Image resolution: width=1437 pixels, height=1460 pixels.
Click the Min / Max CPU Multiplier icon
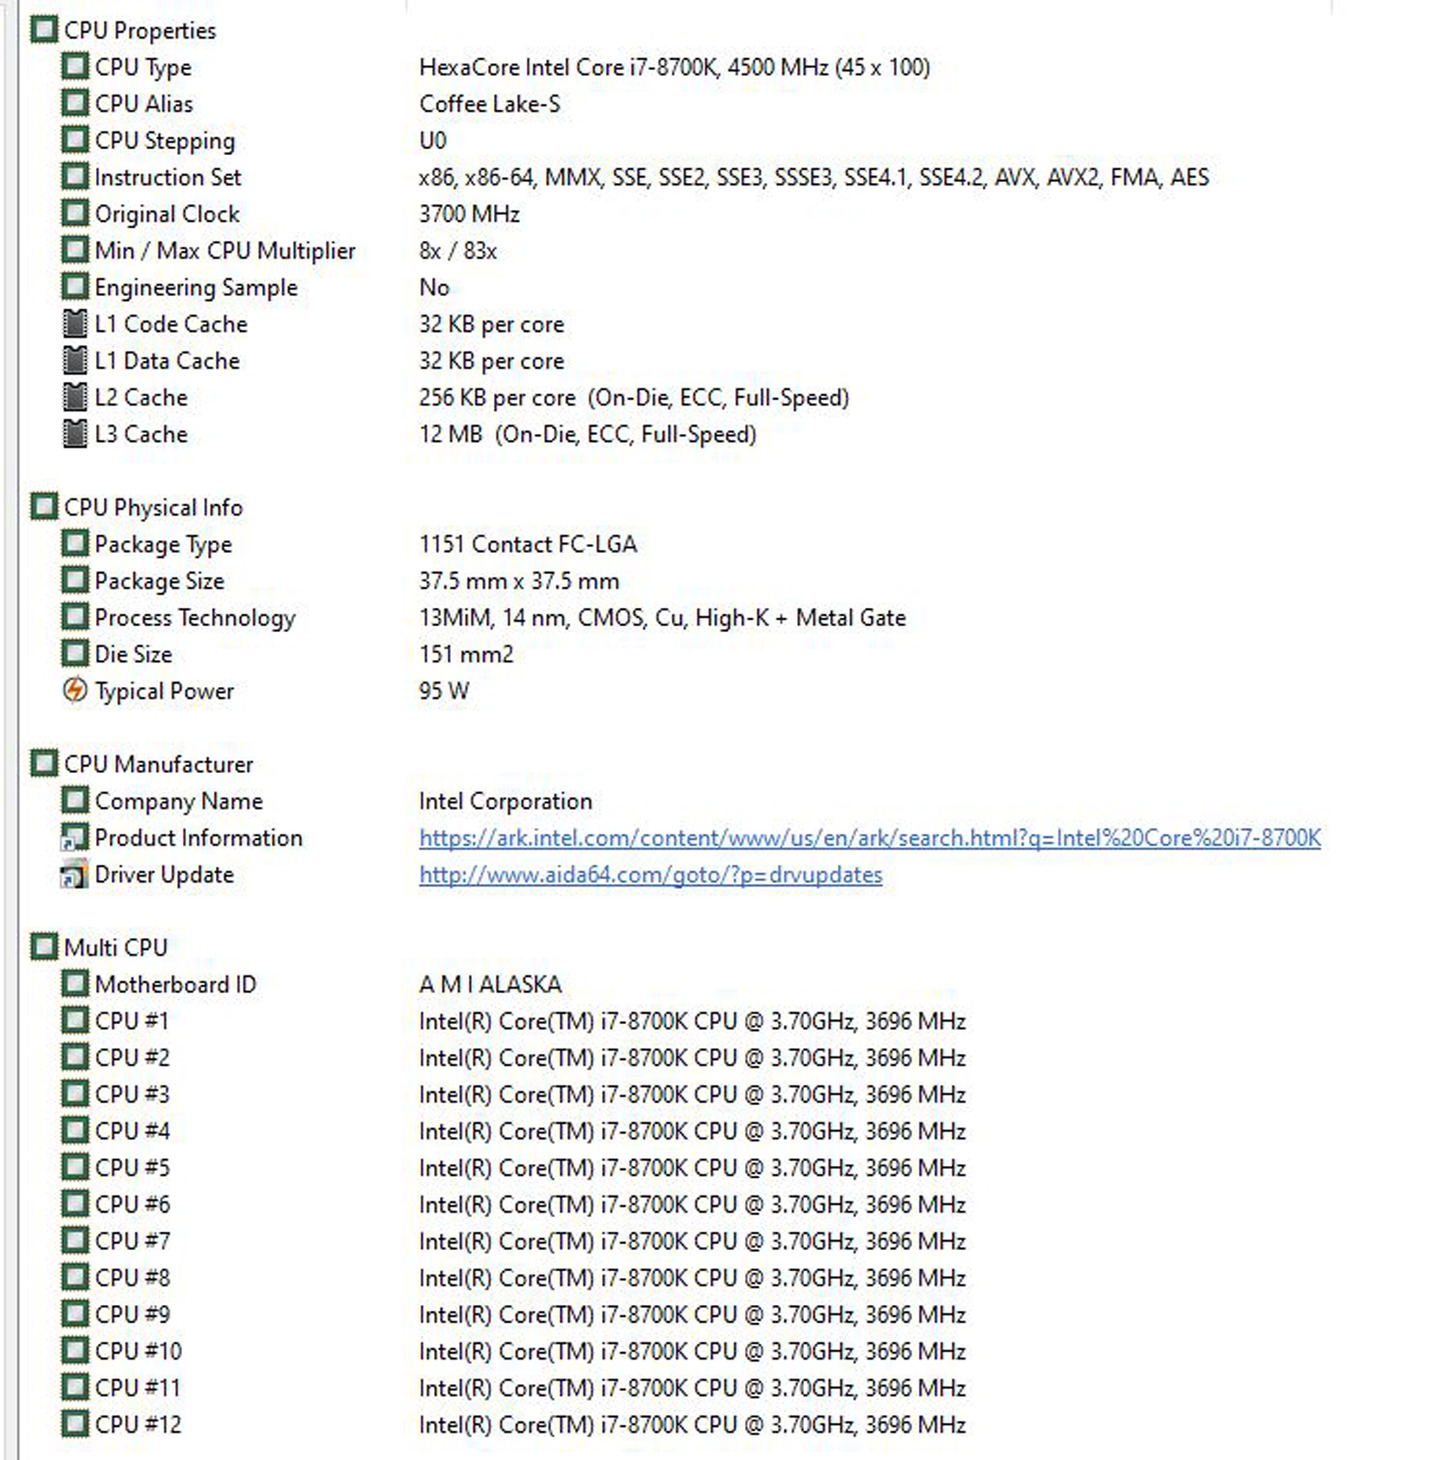(x=75, y=250)
